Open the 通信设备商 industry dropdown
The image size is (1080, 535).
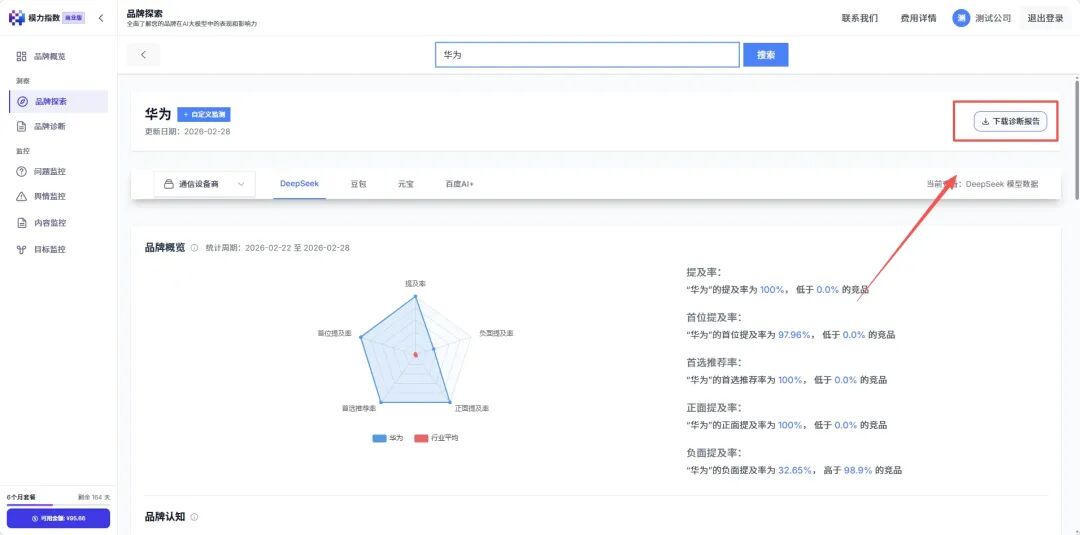coord(205,184)
